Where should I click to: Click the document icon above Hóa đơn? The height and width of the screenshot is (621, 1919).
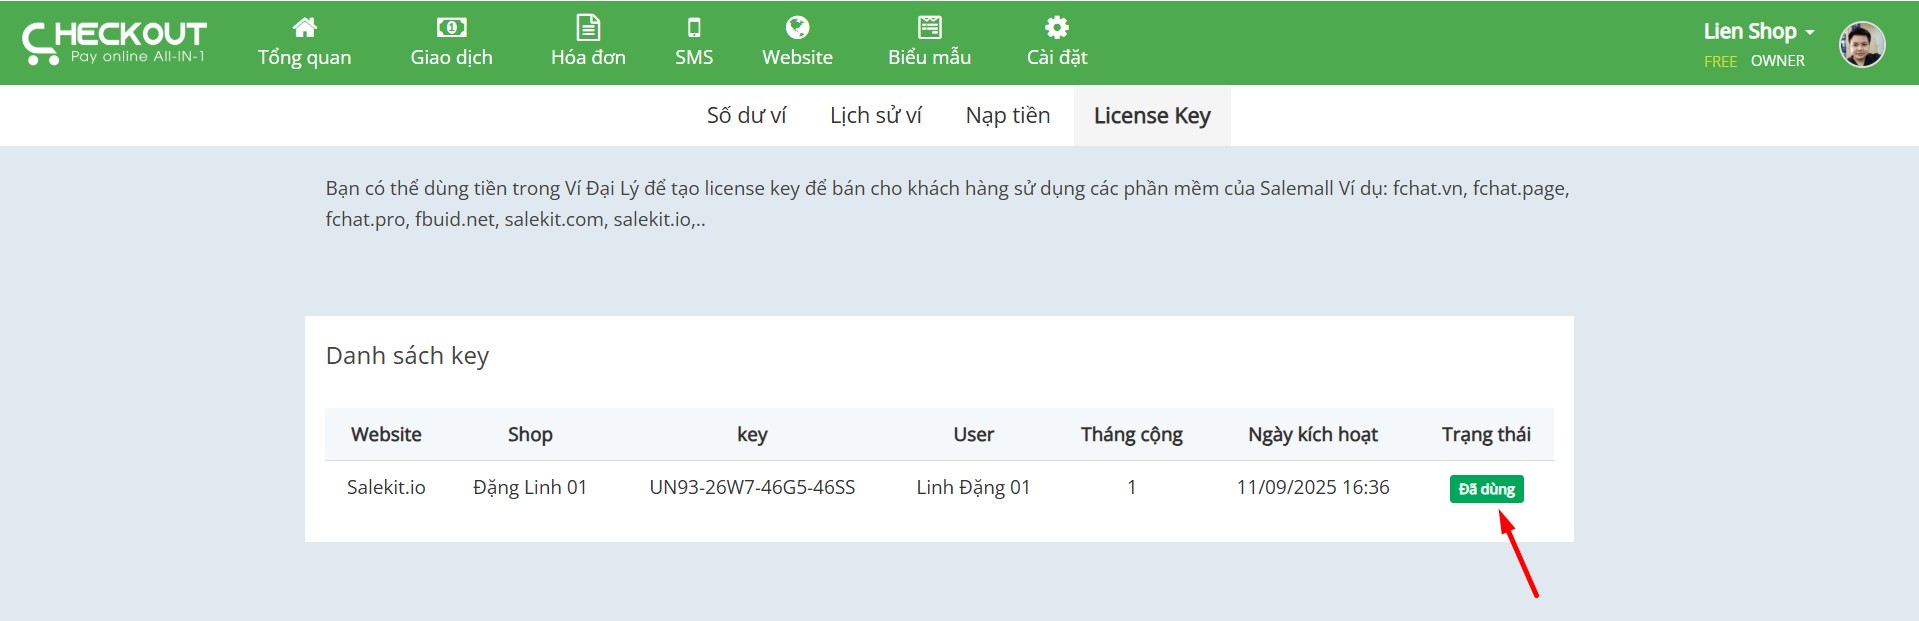click(588, 27)
